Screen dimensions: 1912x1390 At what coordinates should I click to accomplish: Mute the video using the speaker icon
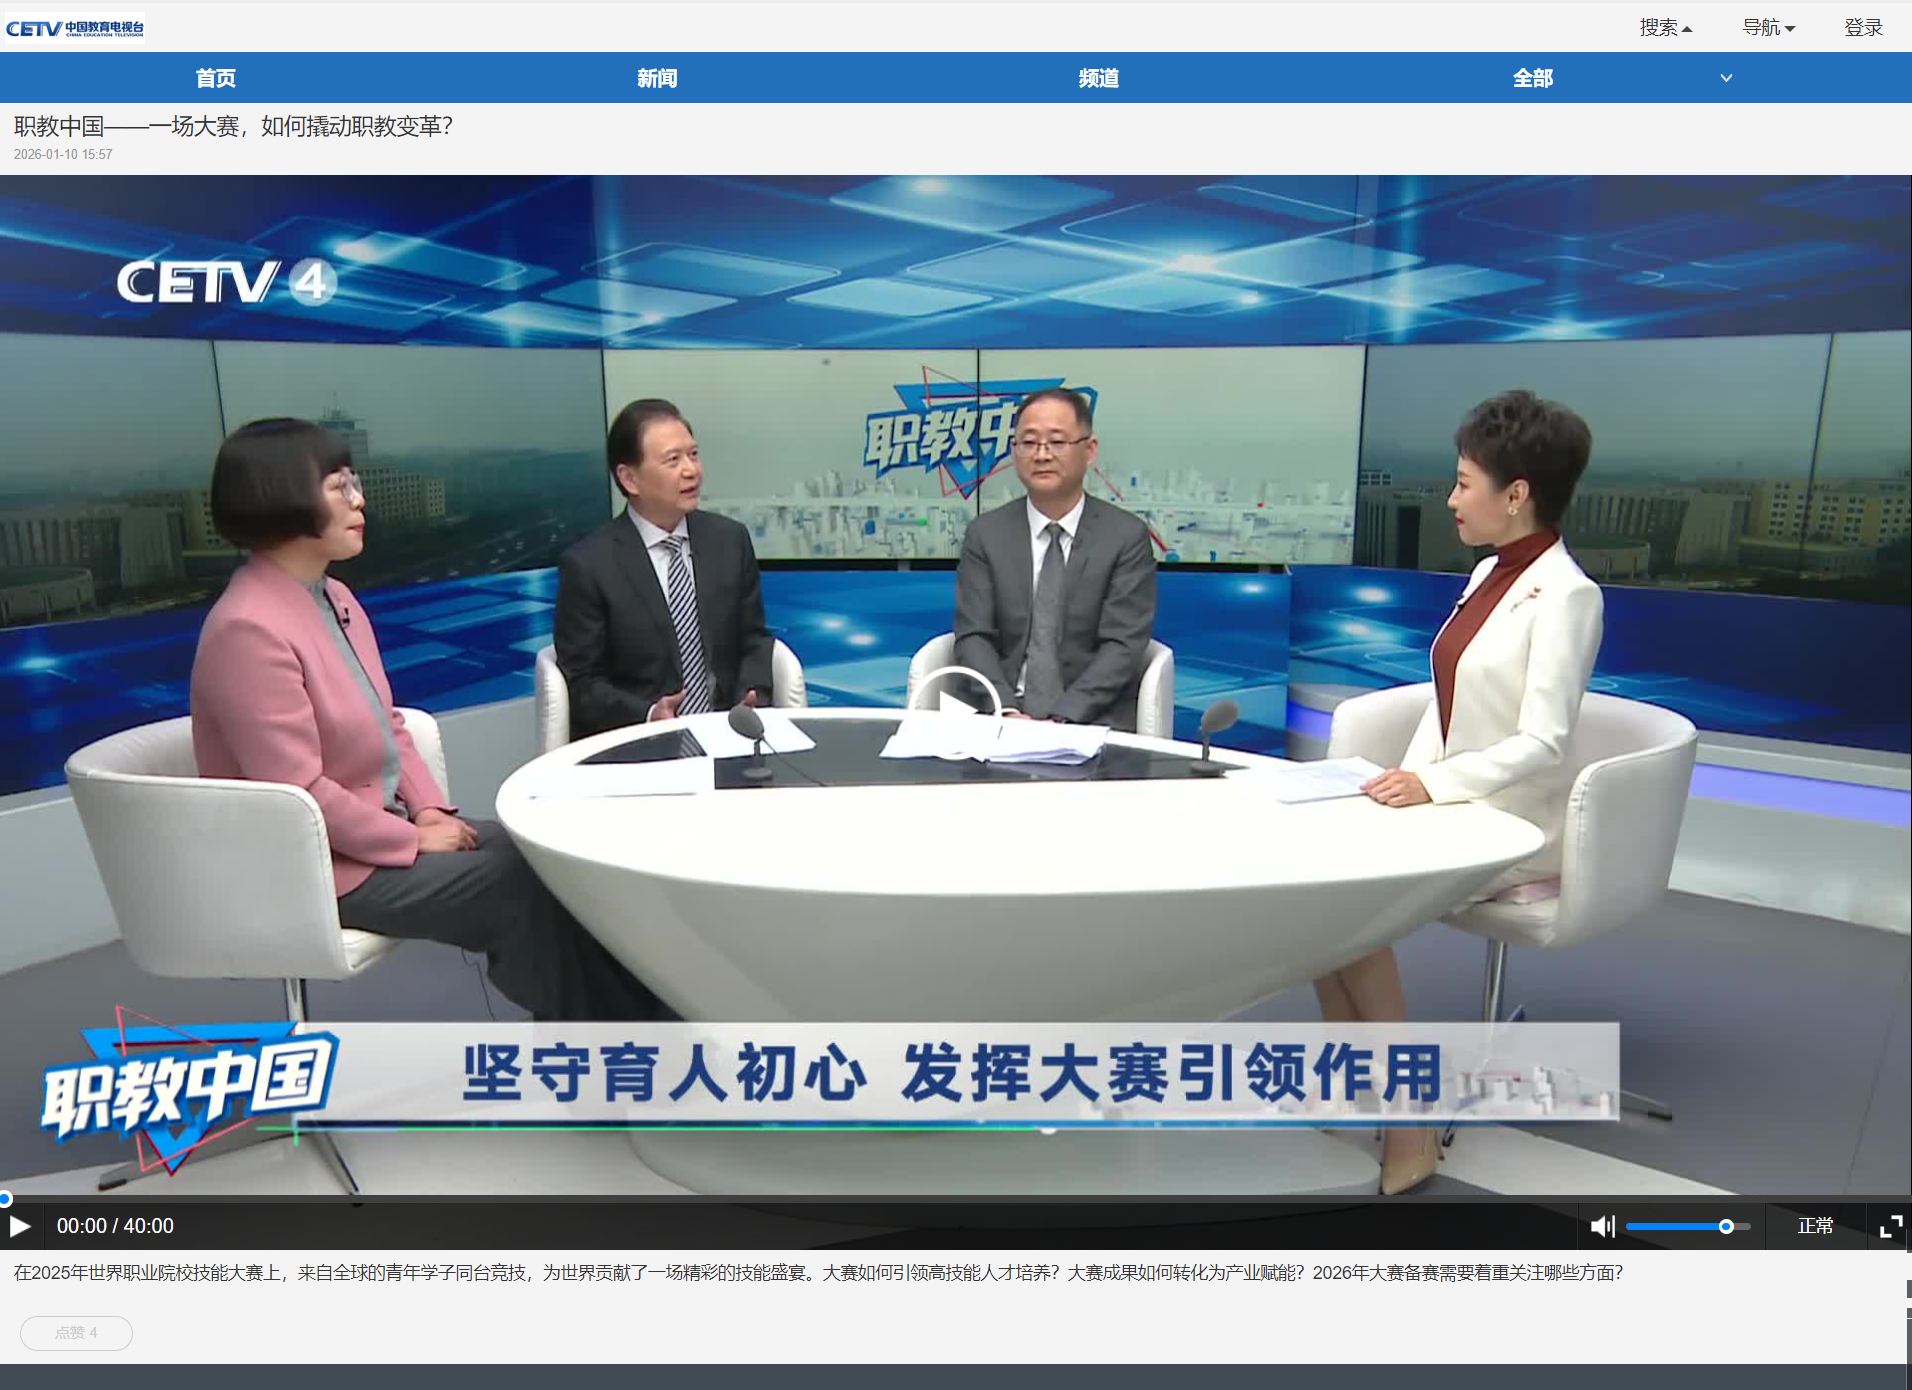click(x=1602, y=1226)
